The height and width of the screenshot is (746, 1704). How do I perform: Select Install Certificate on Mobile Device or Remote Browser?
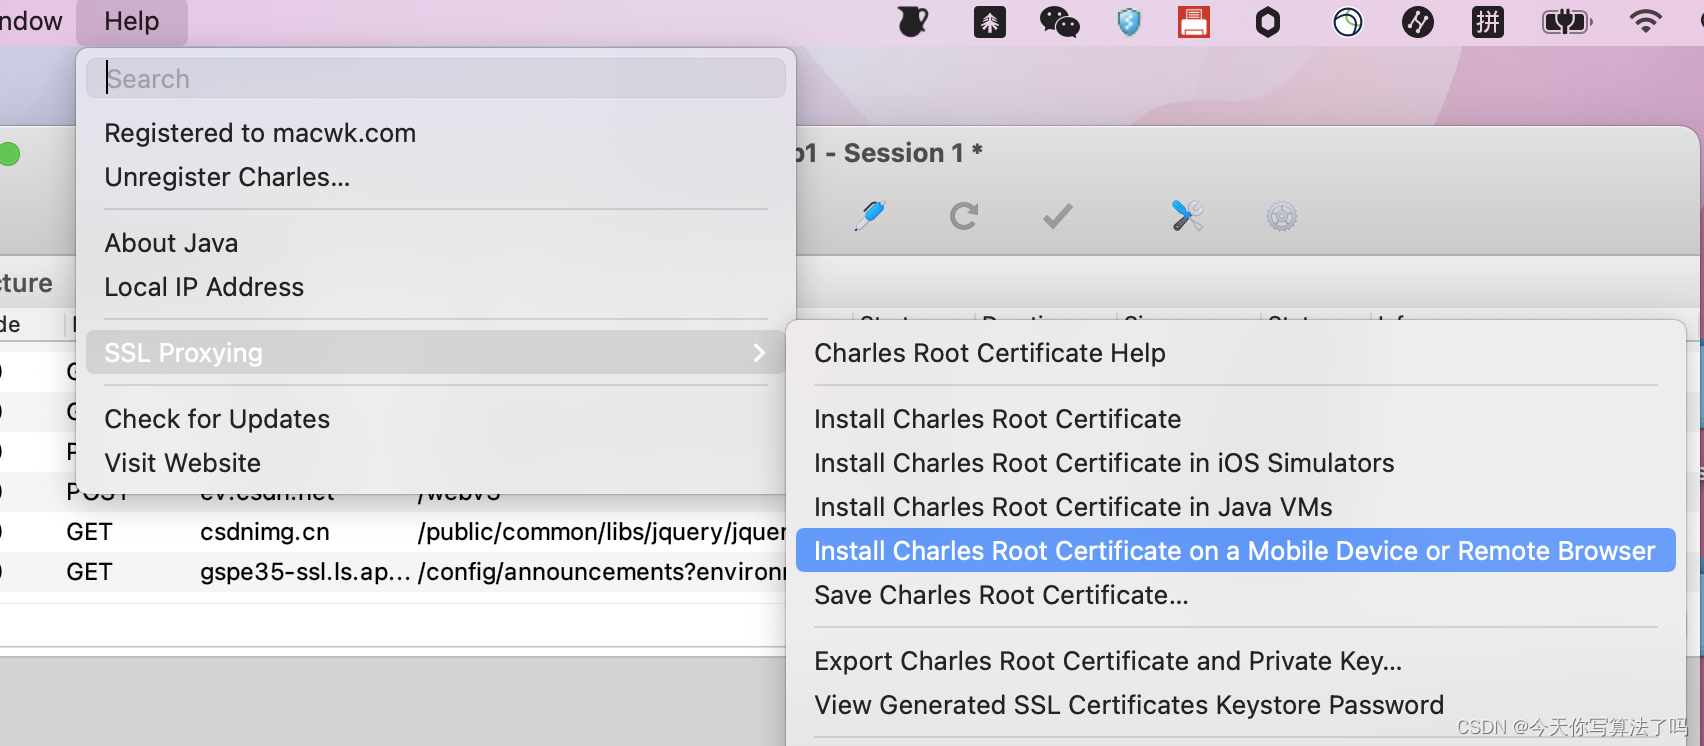[1235, 551]
